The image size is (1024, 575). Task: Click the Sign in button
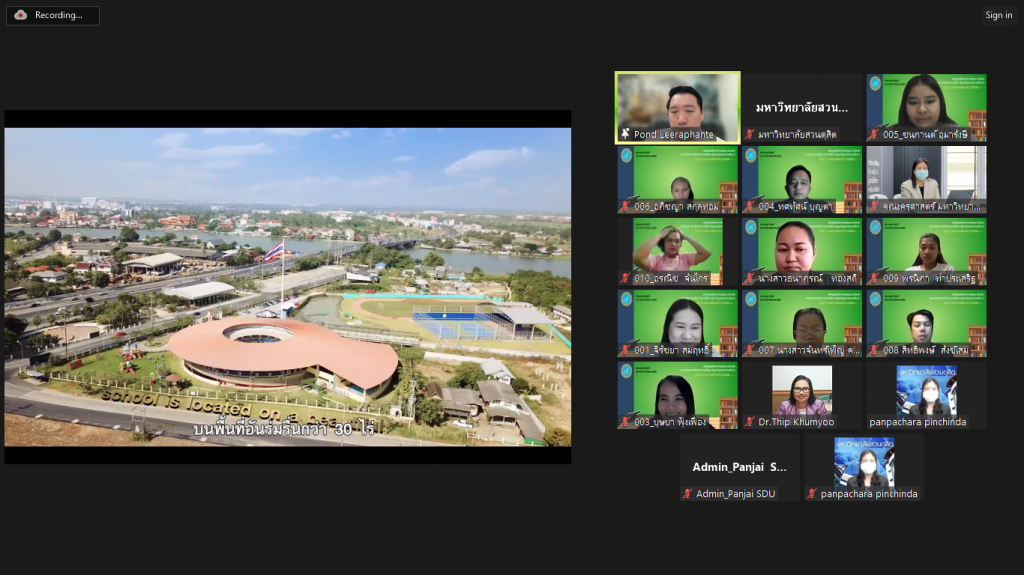point(998,15)
